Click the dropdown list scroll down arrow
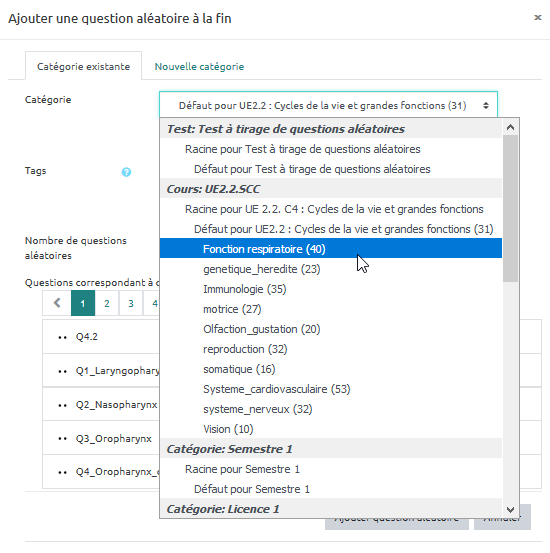 point(510,510)
